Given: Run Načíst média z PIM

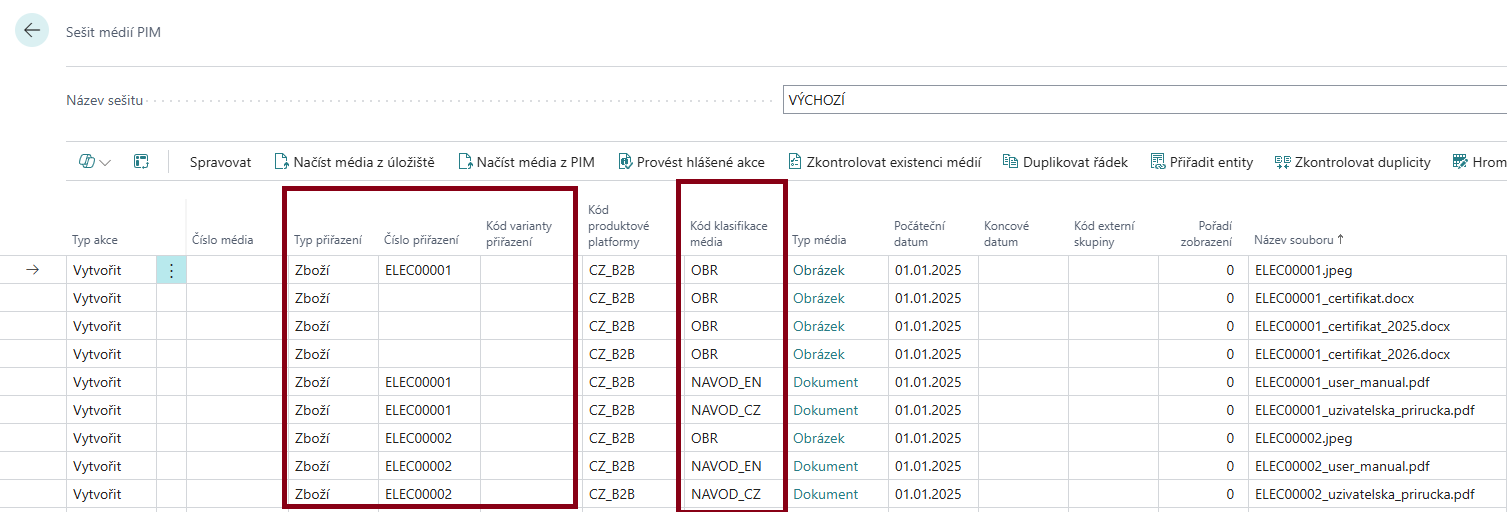Looking at the screenshot, I should pyautogui.click(x=526, y=162).
